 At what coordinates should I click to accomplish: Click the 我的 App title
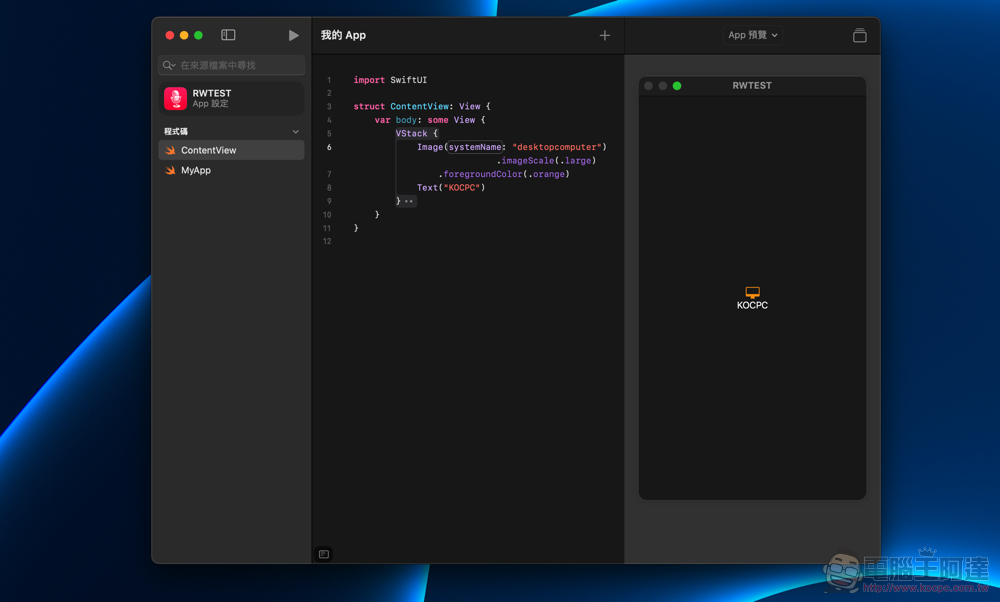pyautogui.click(x=343, y=35)
